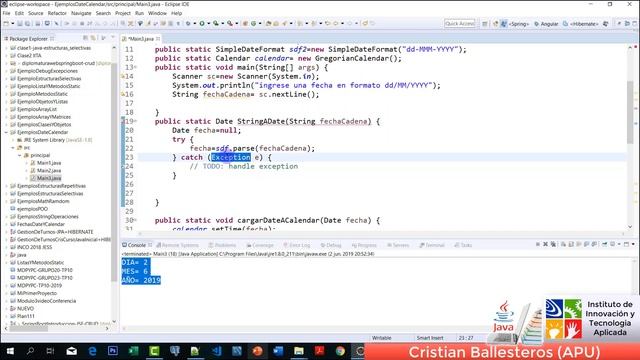Click the New file toolbar icon

6,24
